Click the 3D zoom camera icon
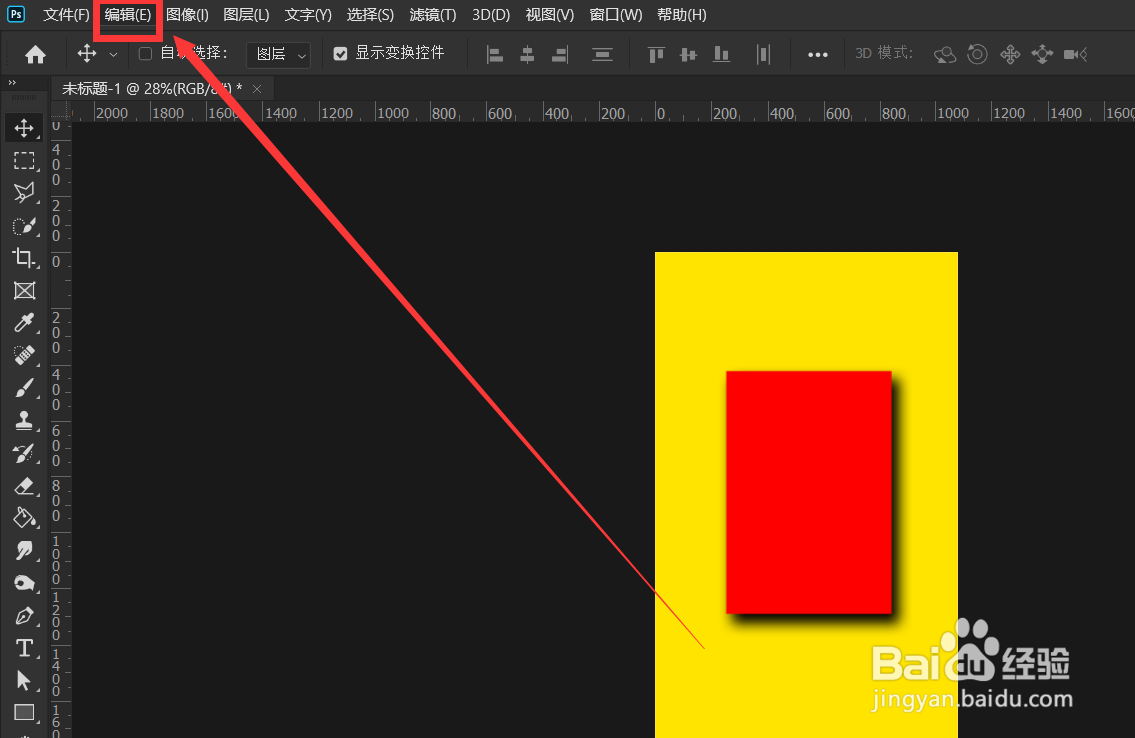The image size is (1135, 738). (1076, 54)
